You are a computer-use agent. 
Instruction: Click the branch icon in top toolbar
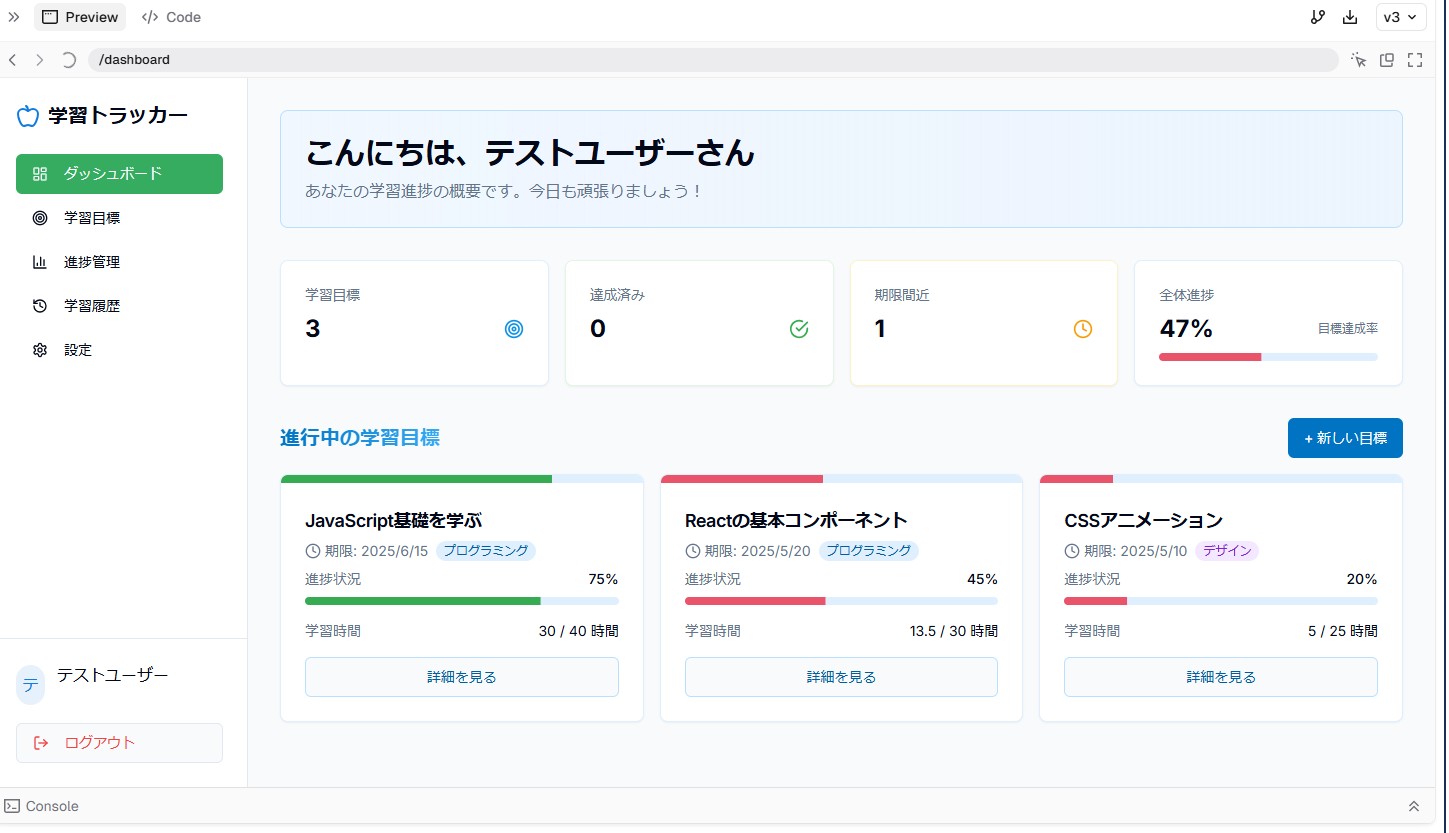coord(1317,17)
